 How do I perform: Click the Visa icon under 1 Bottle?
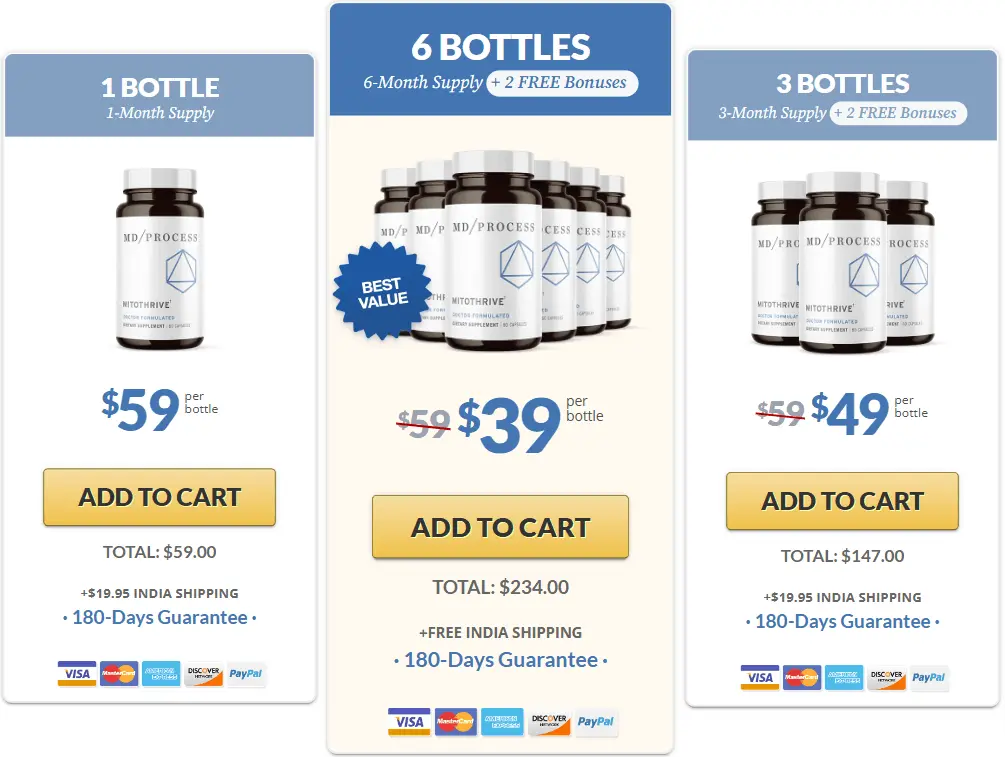(77, 674)
